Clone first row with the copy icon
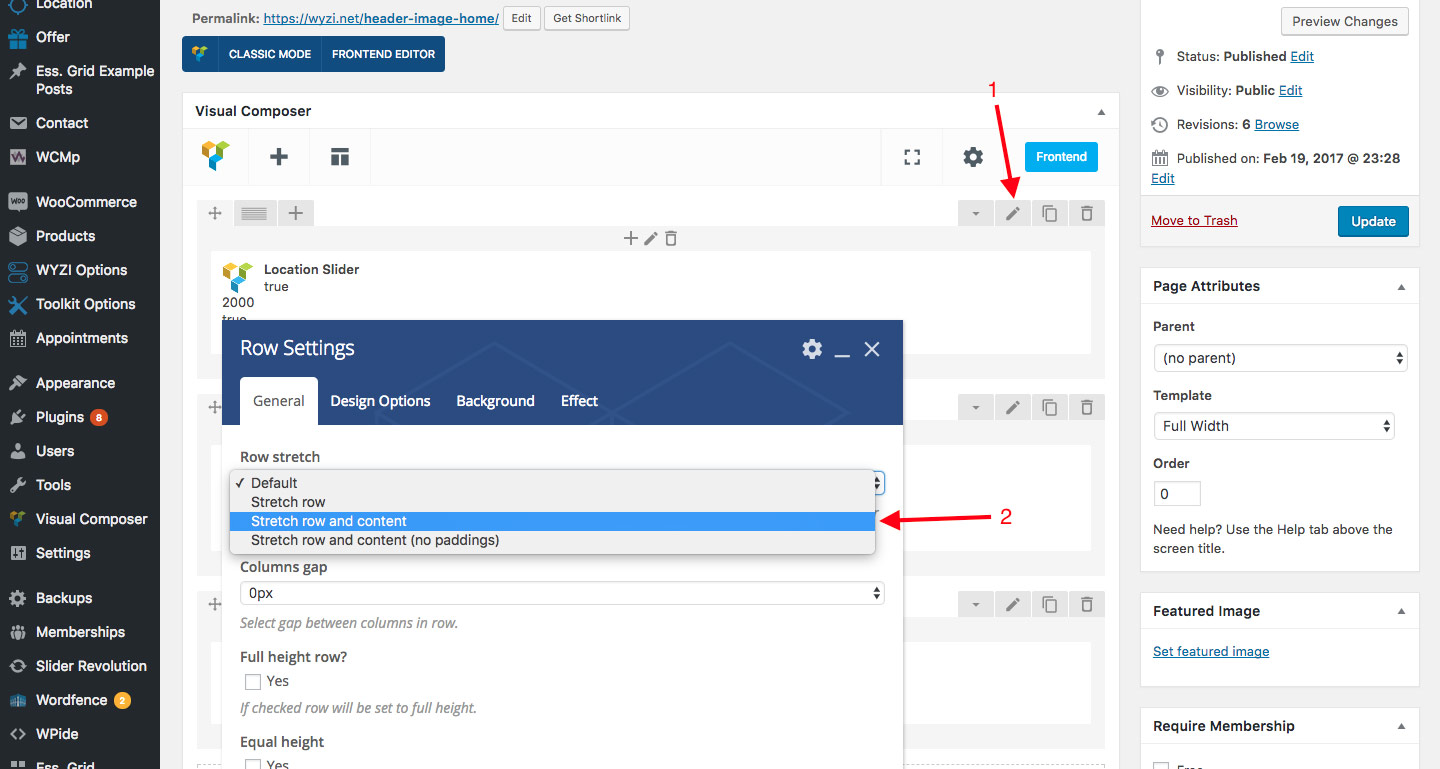The width and height of the screenshot is (1440, 769). click(1050, 213)
